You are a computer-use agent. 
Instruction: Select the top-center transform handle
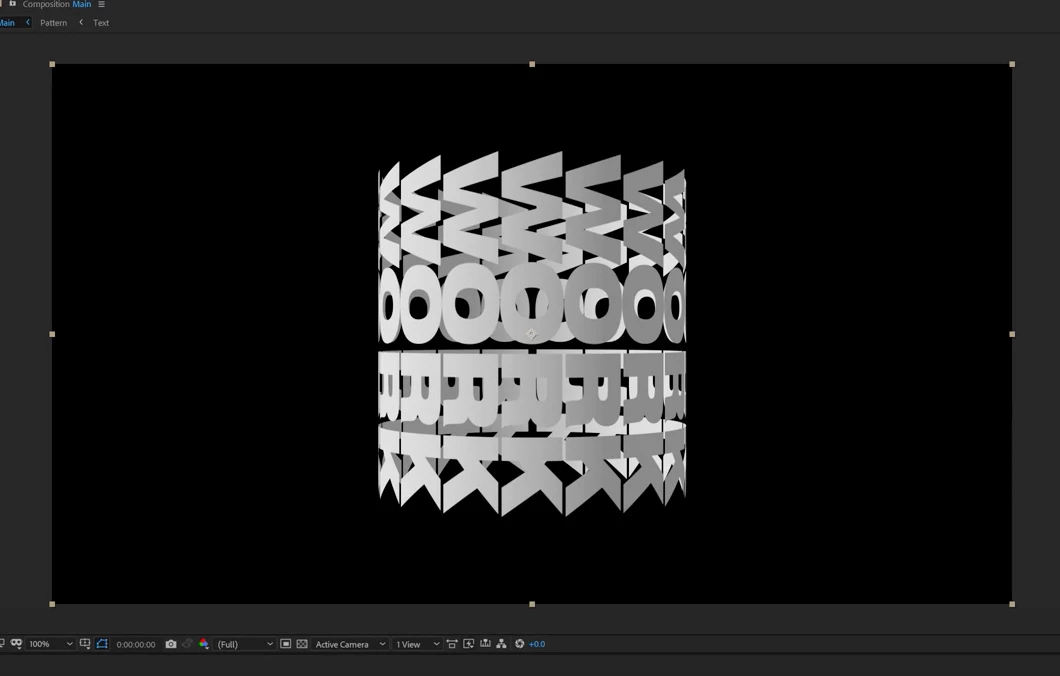pyautogui.click(x=532, y=64)
